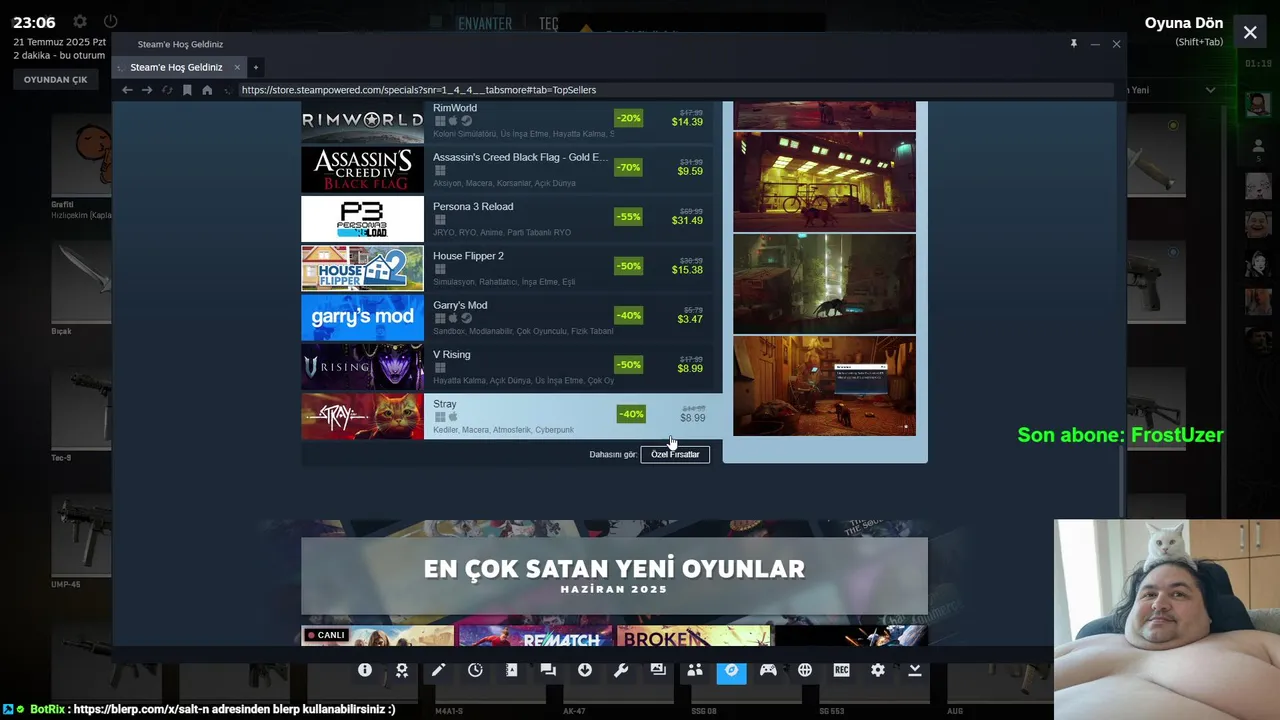This screenshot has height=720, width=1280.
Task: Open settings gear next to the clock
Action: pos(80,21)
